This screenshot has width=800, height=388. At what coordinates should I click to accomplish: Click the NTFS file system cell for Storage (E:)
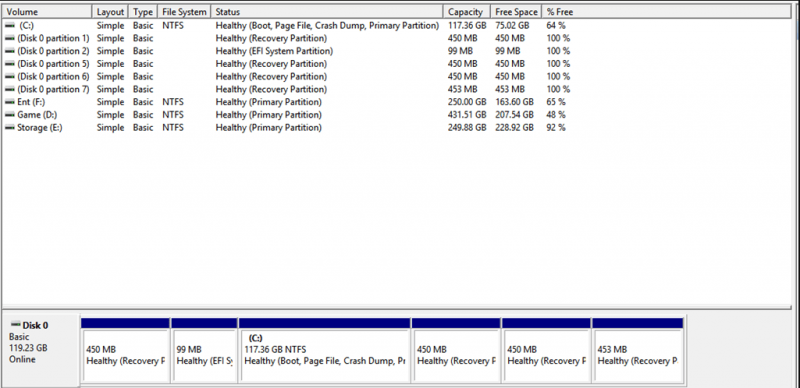click(x=173, y=128)
